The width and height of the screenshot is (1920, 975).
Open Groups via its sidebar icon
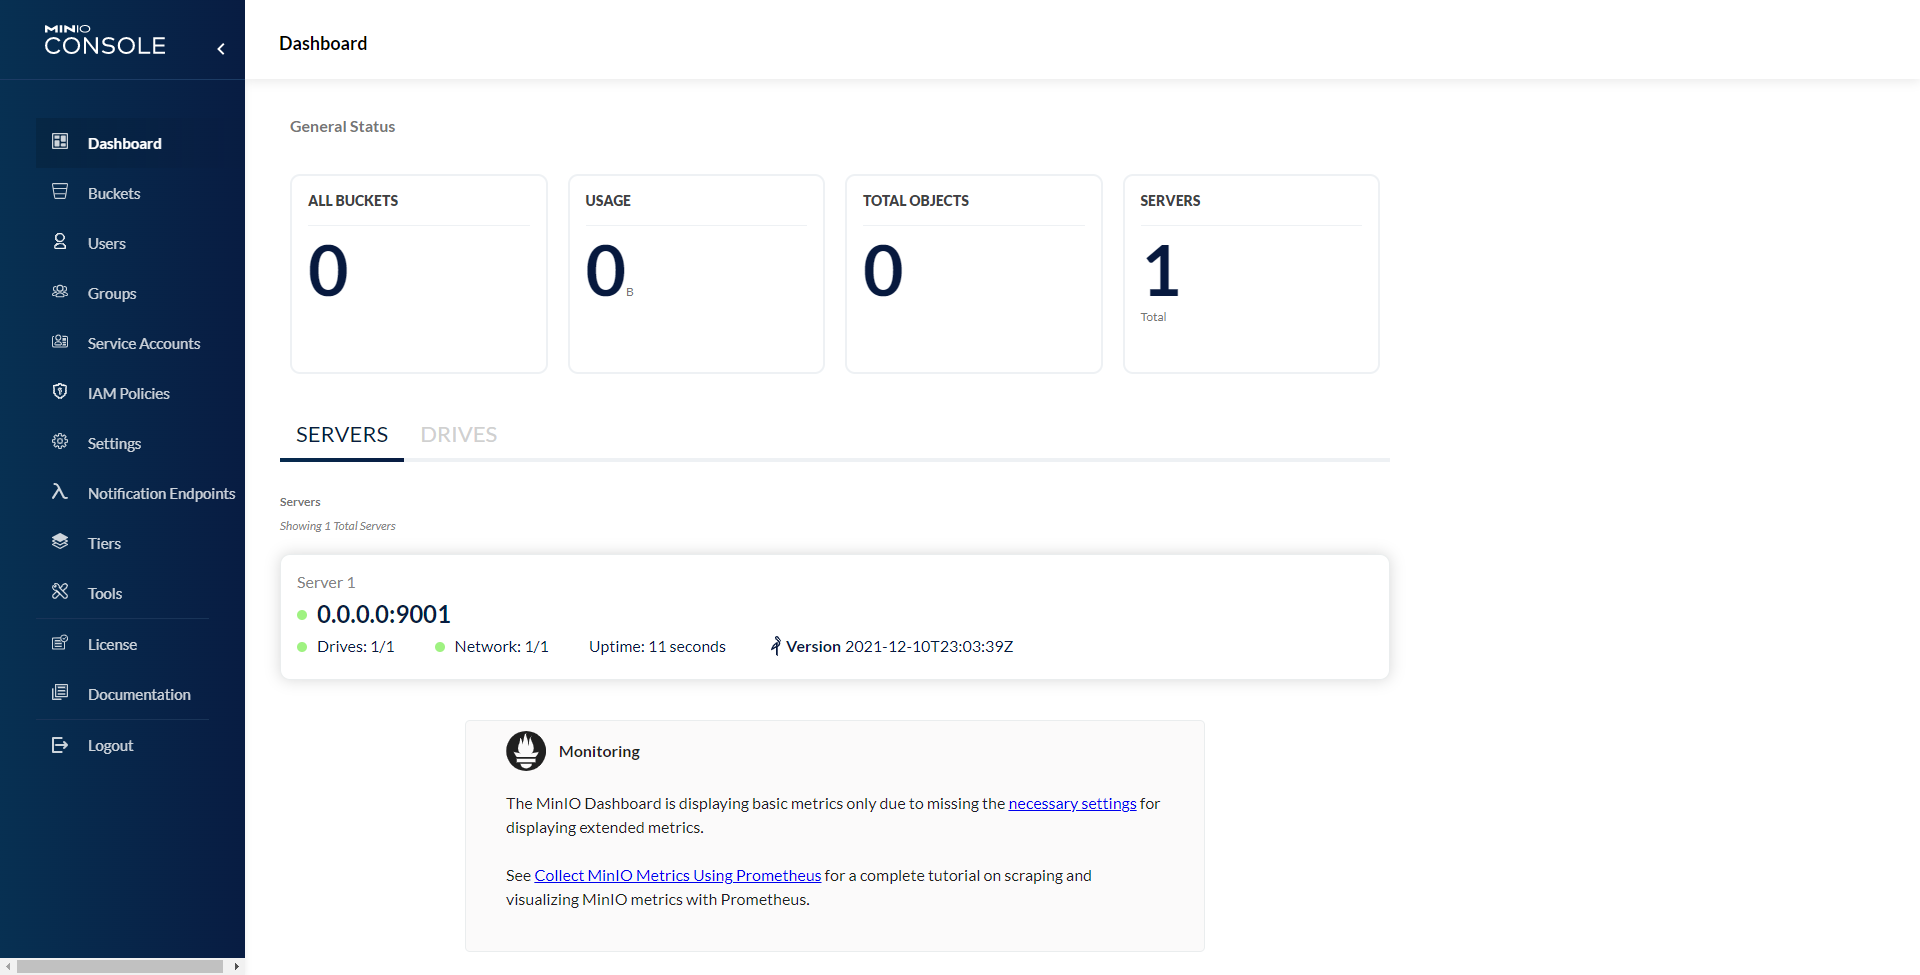coord(60,292)
